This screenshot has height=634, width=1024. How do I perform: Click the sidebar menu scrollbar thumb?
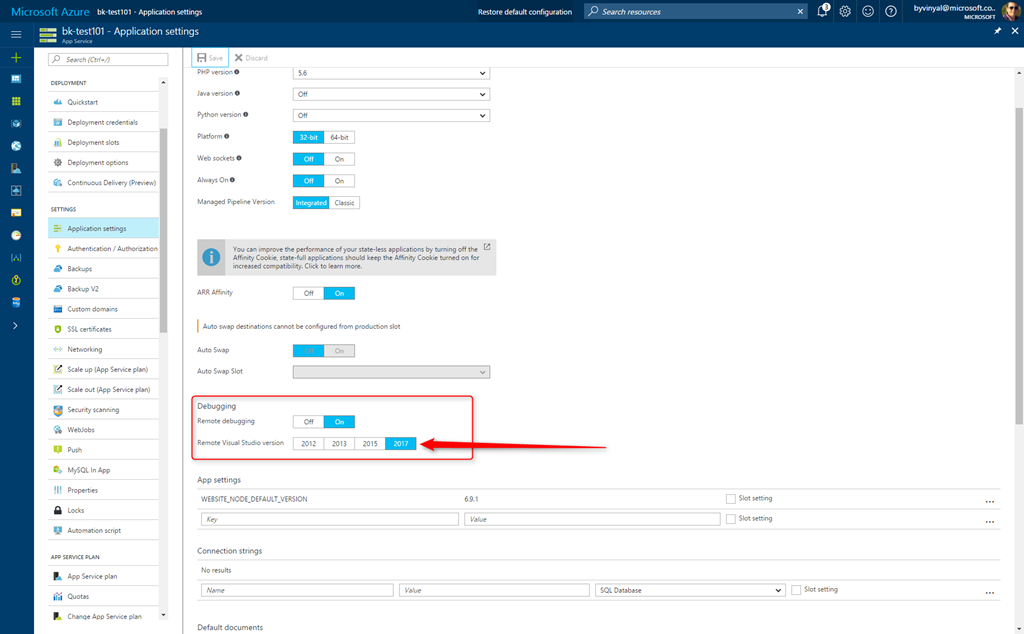point(163,230)
